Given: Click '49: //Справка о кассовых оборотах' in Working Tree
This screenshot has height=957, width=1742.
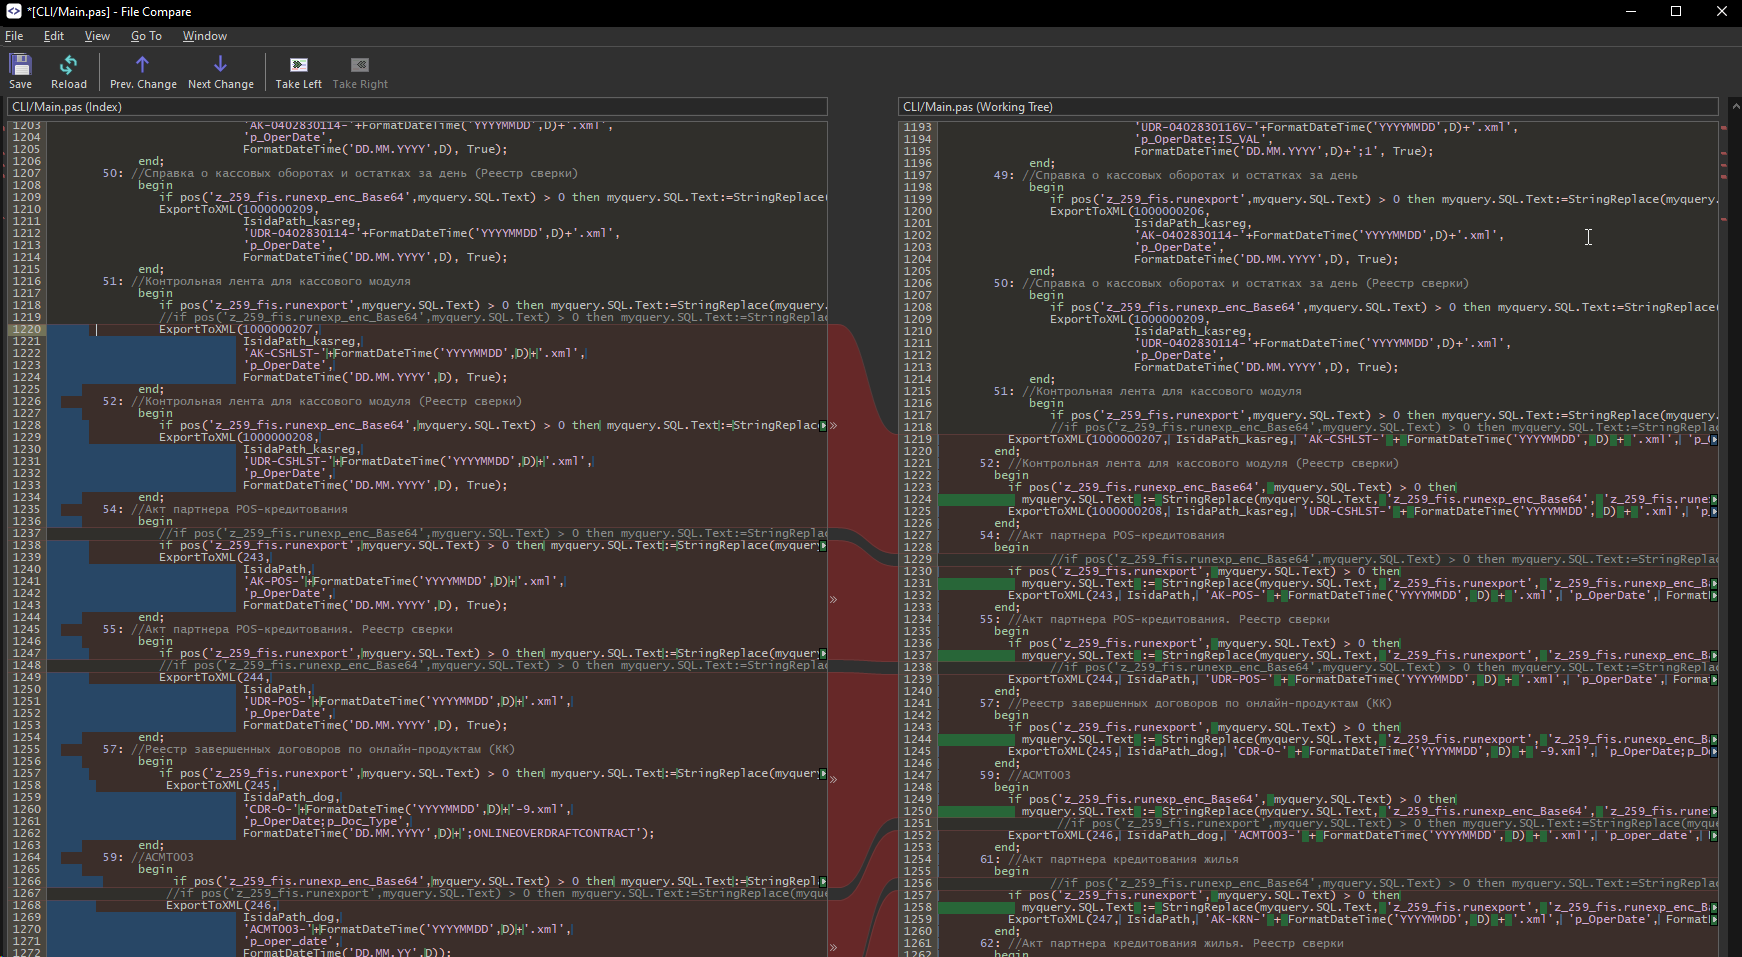Looking at the screenshot, I should pyautogui.click(x=1175, y=175).
